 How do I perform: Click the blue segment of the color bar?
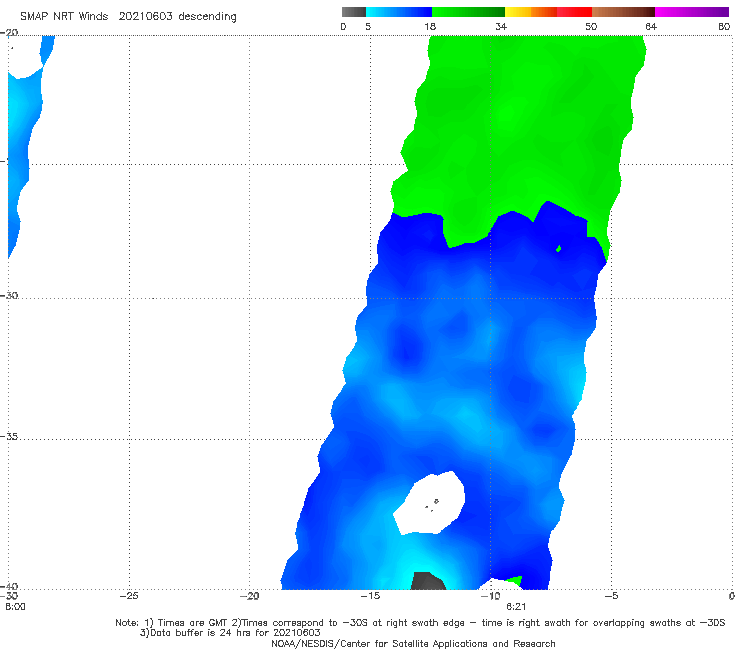pyautogui.click(x=399, y=12)
